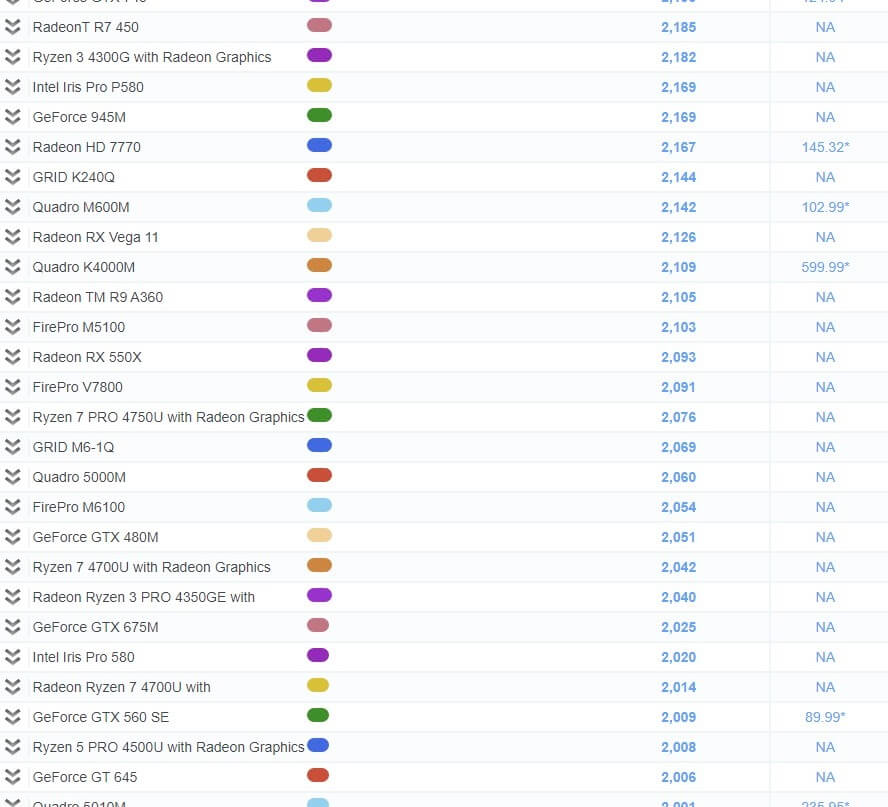This screenshot has width=888, height=807.
Task: Expand the GeForce GT 645 row chevron
Action: point(12,778)
